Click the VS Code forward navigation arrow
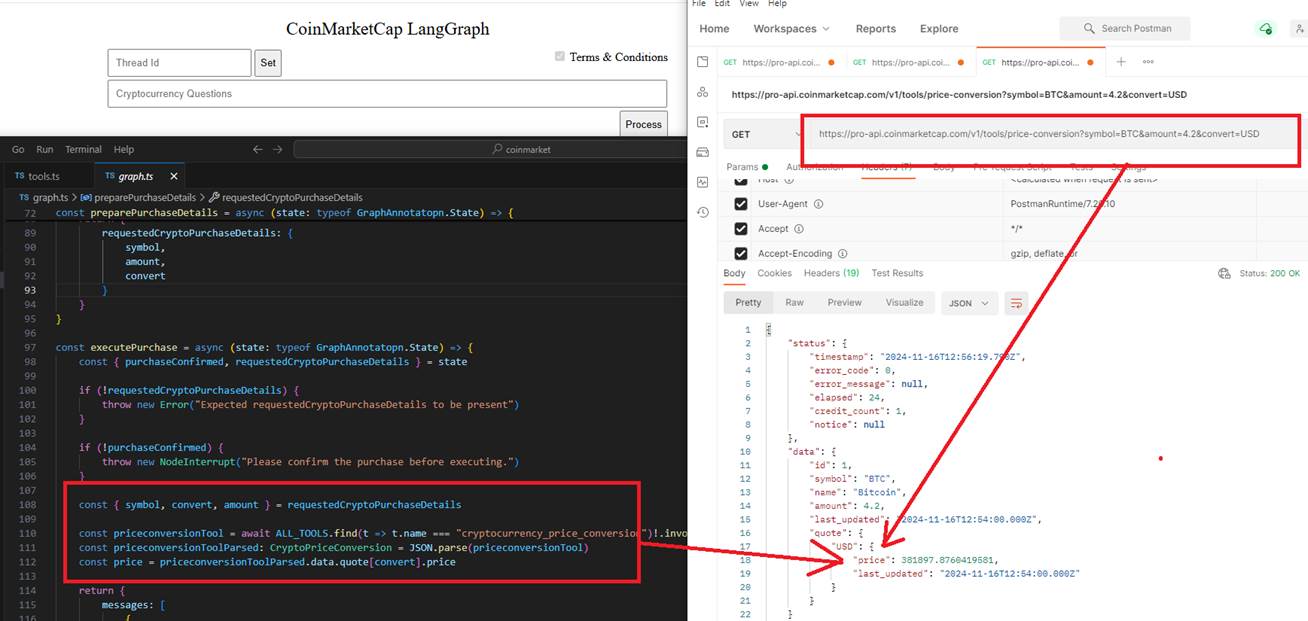The image size is (1308, 621). click(277, 149)
